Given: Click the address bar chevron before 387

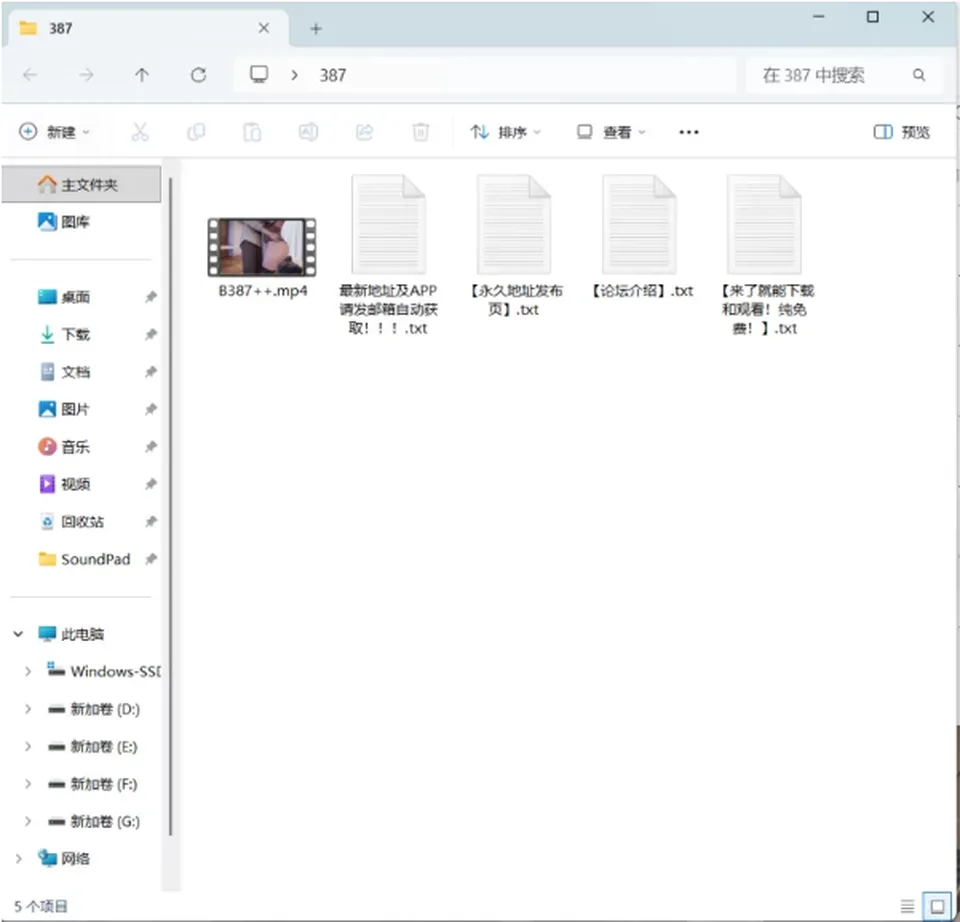Looking at the screenshot, I should tap(294, 75).
